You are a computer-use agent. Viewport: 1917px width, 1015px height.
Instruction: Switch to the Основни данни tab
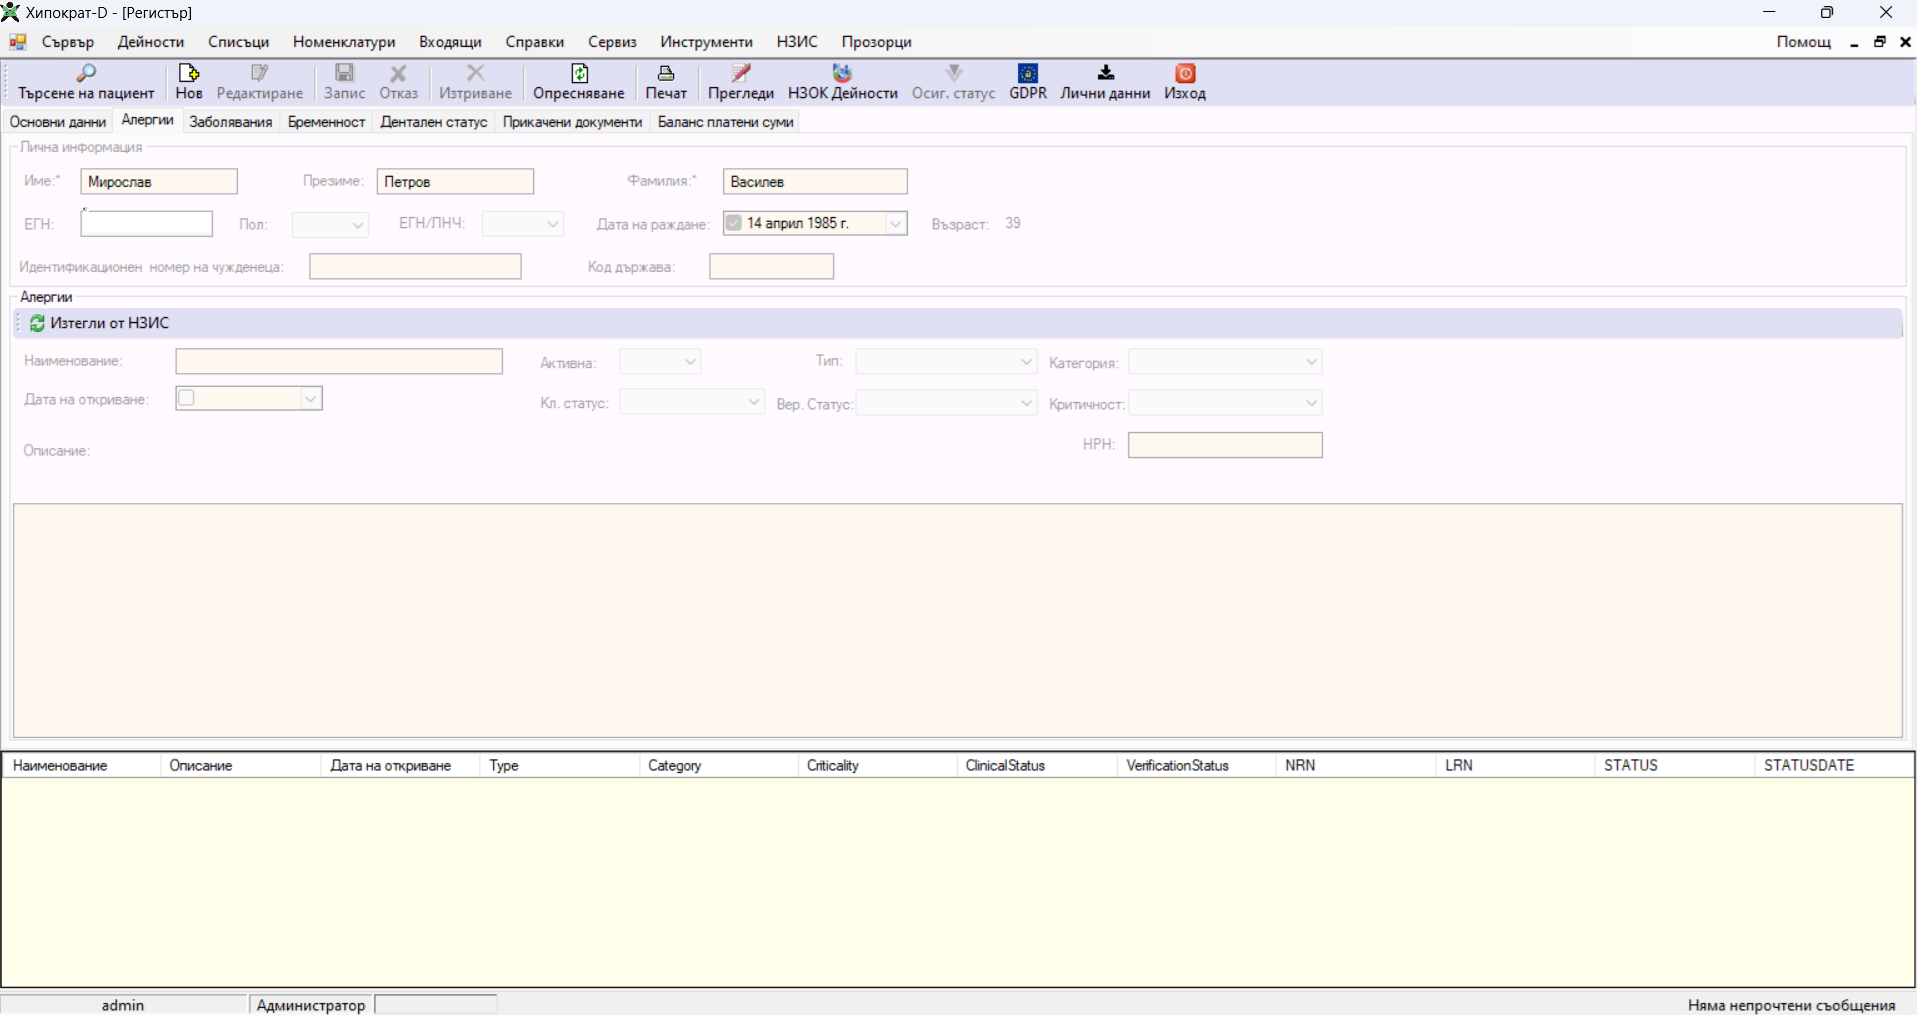point(58,122)
